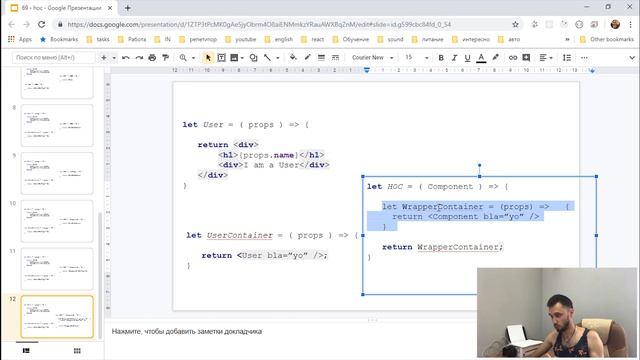This screenshot has width=640, height=360.
Task: Expand the hidden bookmarks chevron
Action: click(567, 39)
